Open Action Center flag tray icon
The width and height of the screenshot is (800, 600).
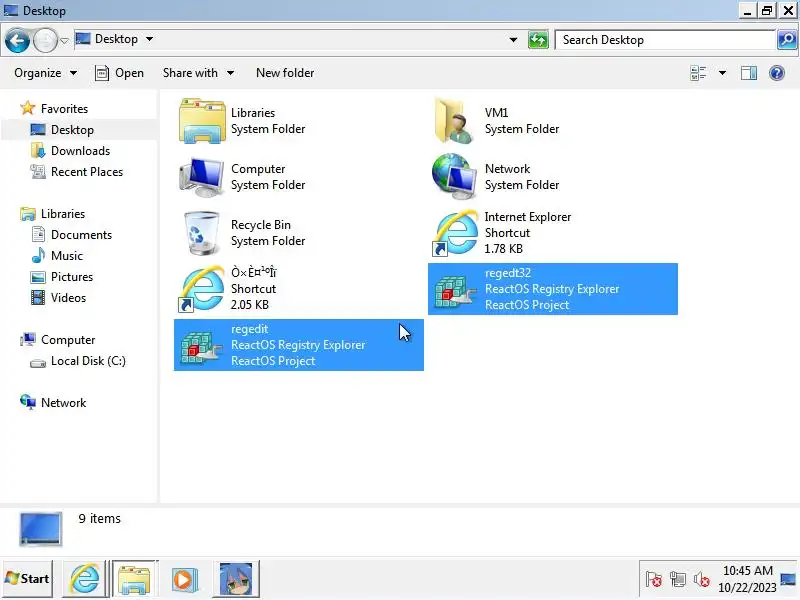653,580
